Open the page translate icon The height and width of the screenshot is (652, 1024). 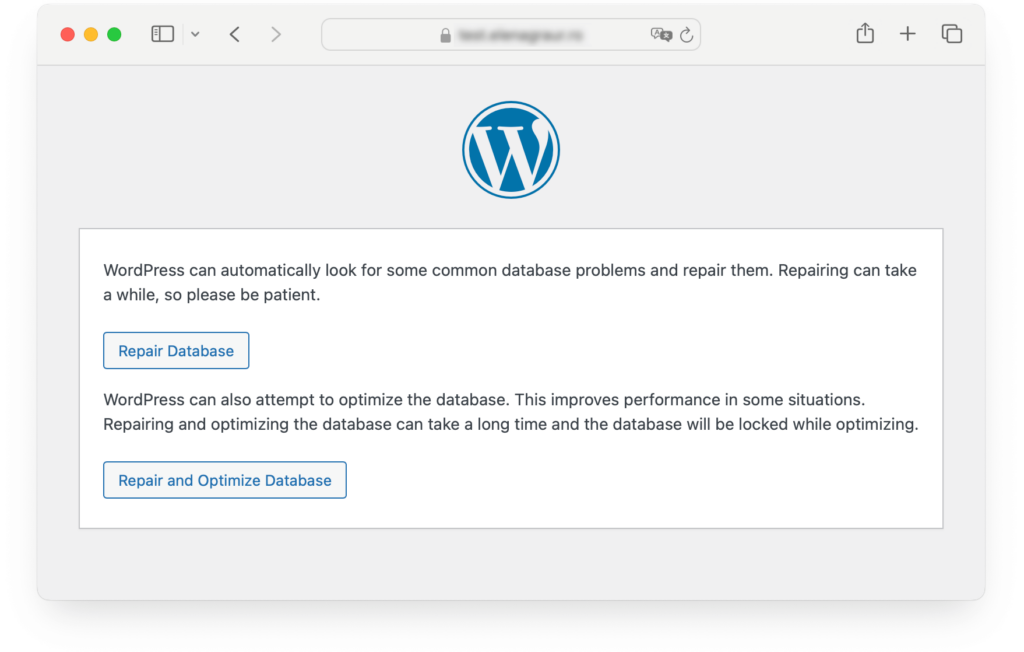coord(661,35)
